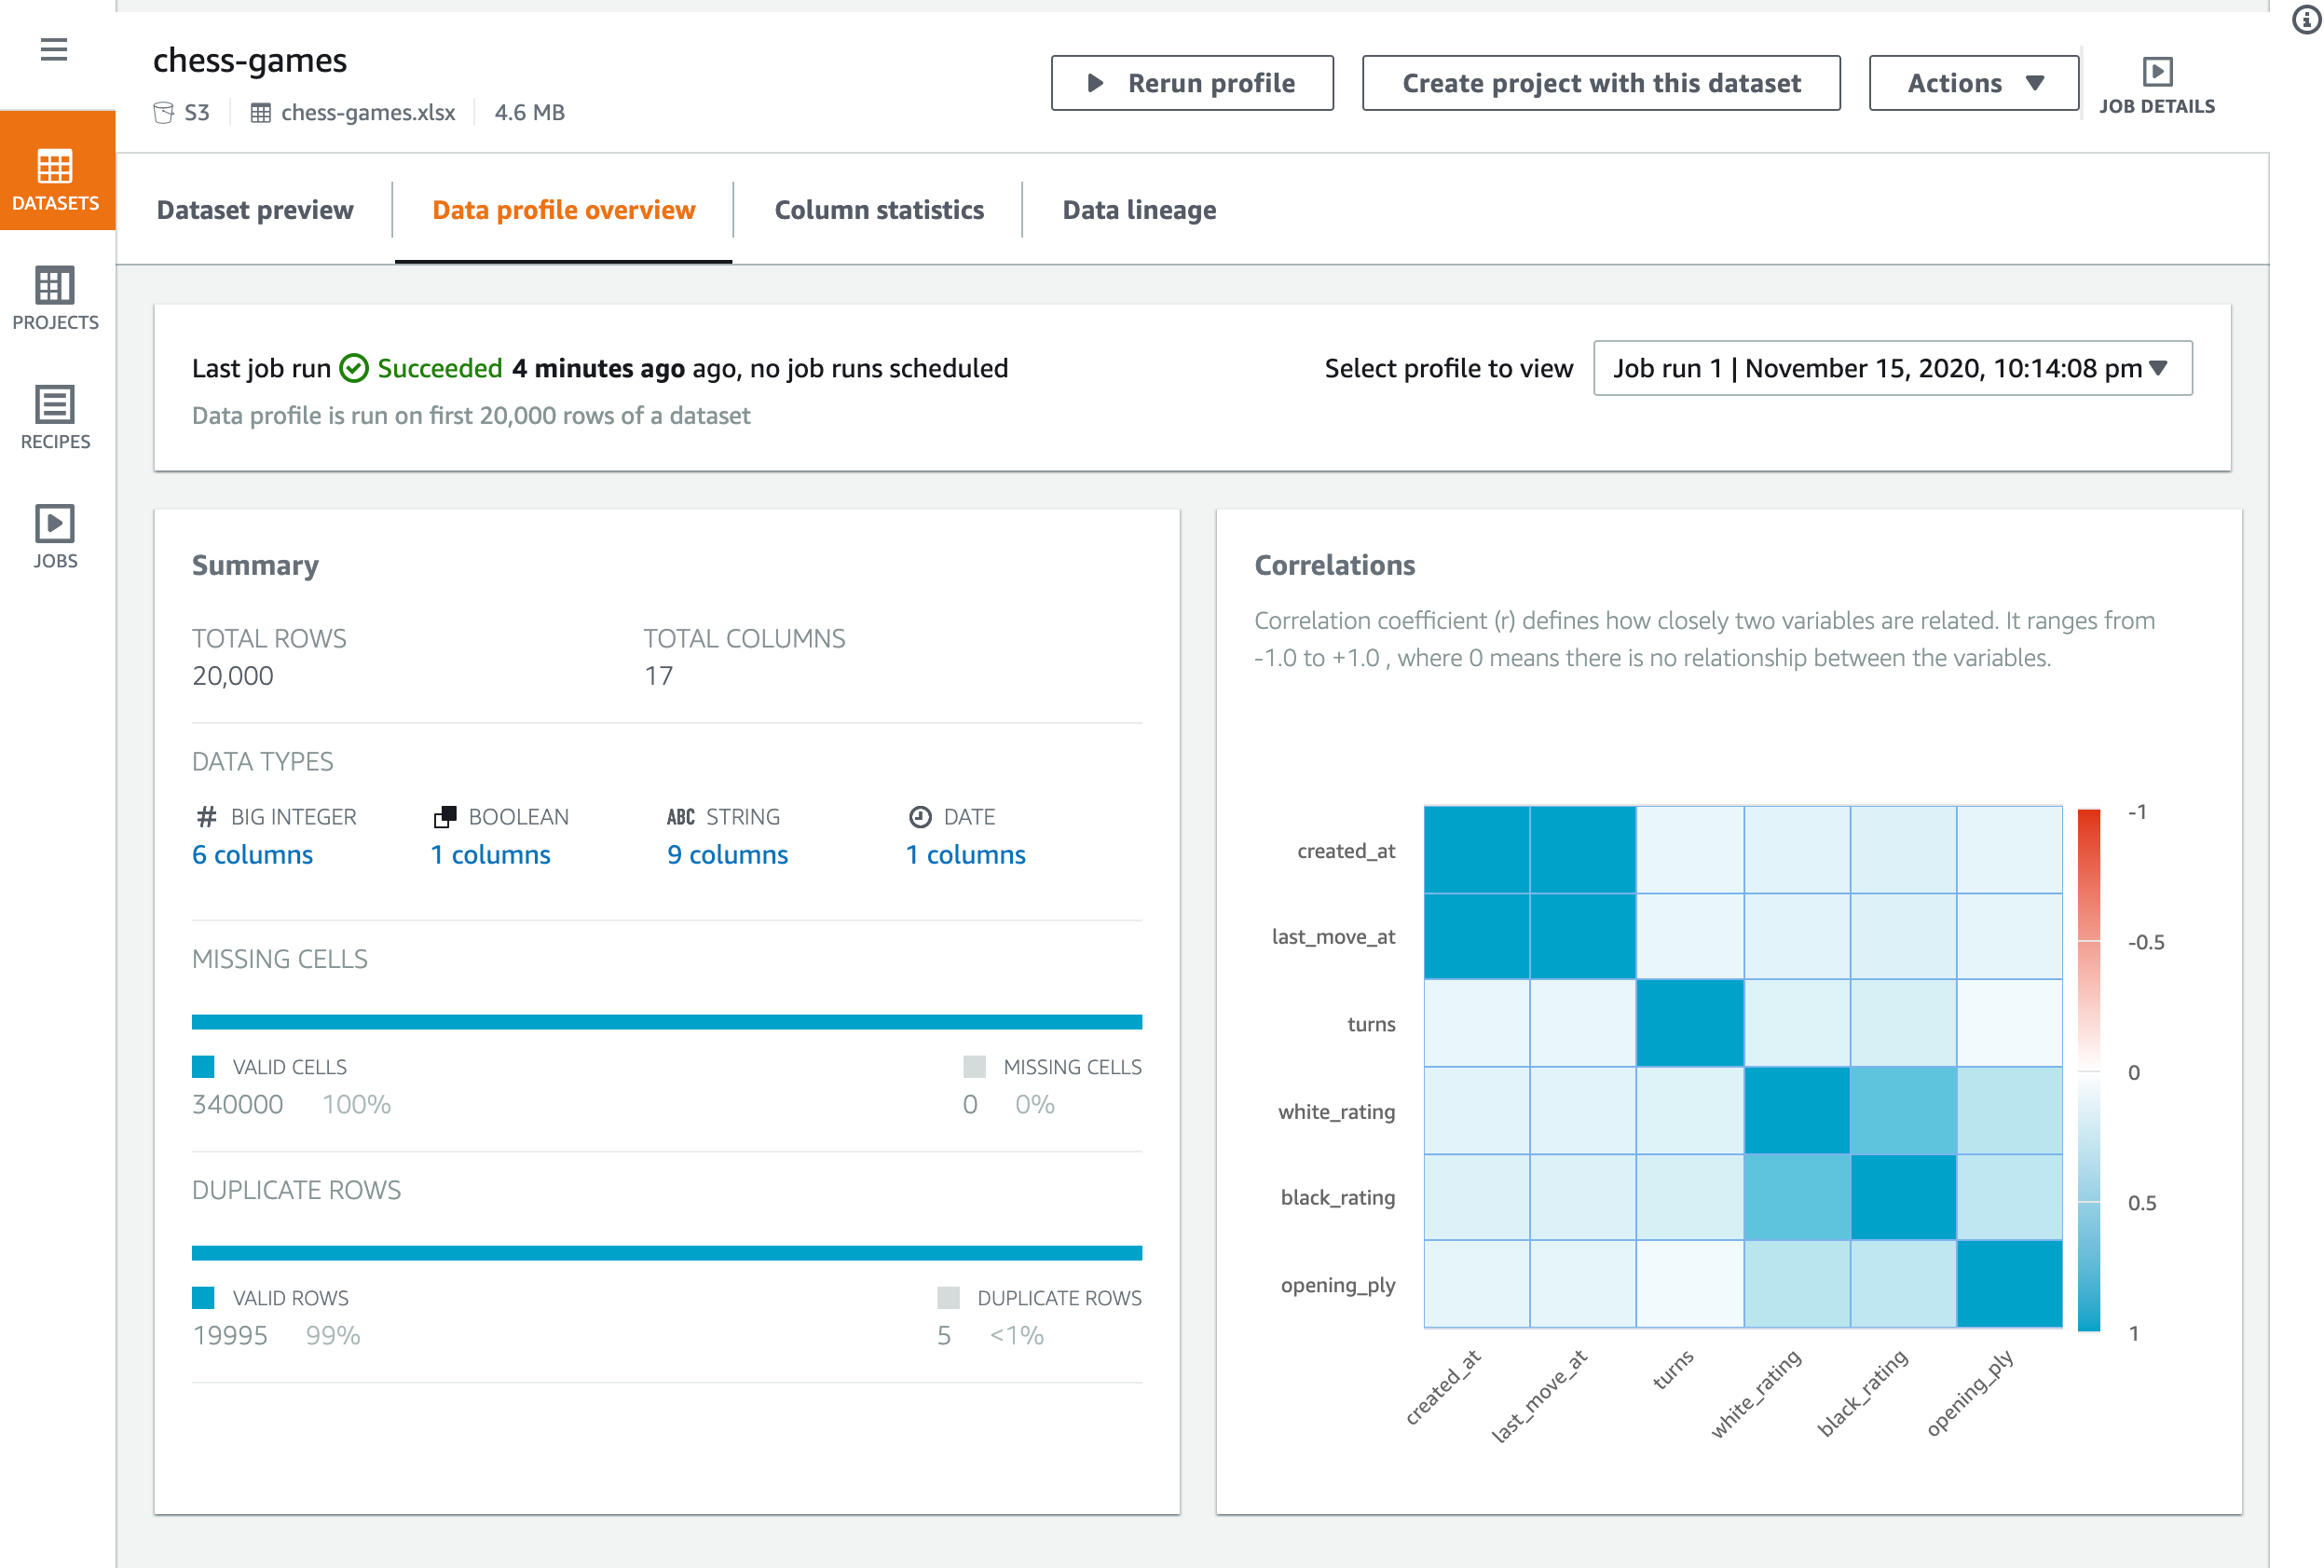Click the S3 bucket icon
The height and width of the screenshot is (1568, 2324).
coord(163,112)
